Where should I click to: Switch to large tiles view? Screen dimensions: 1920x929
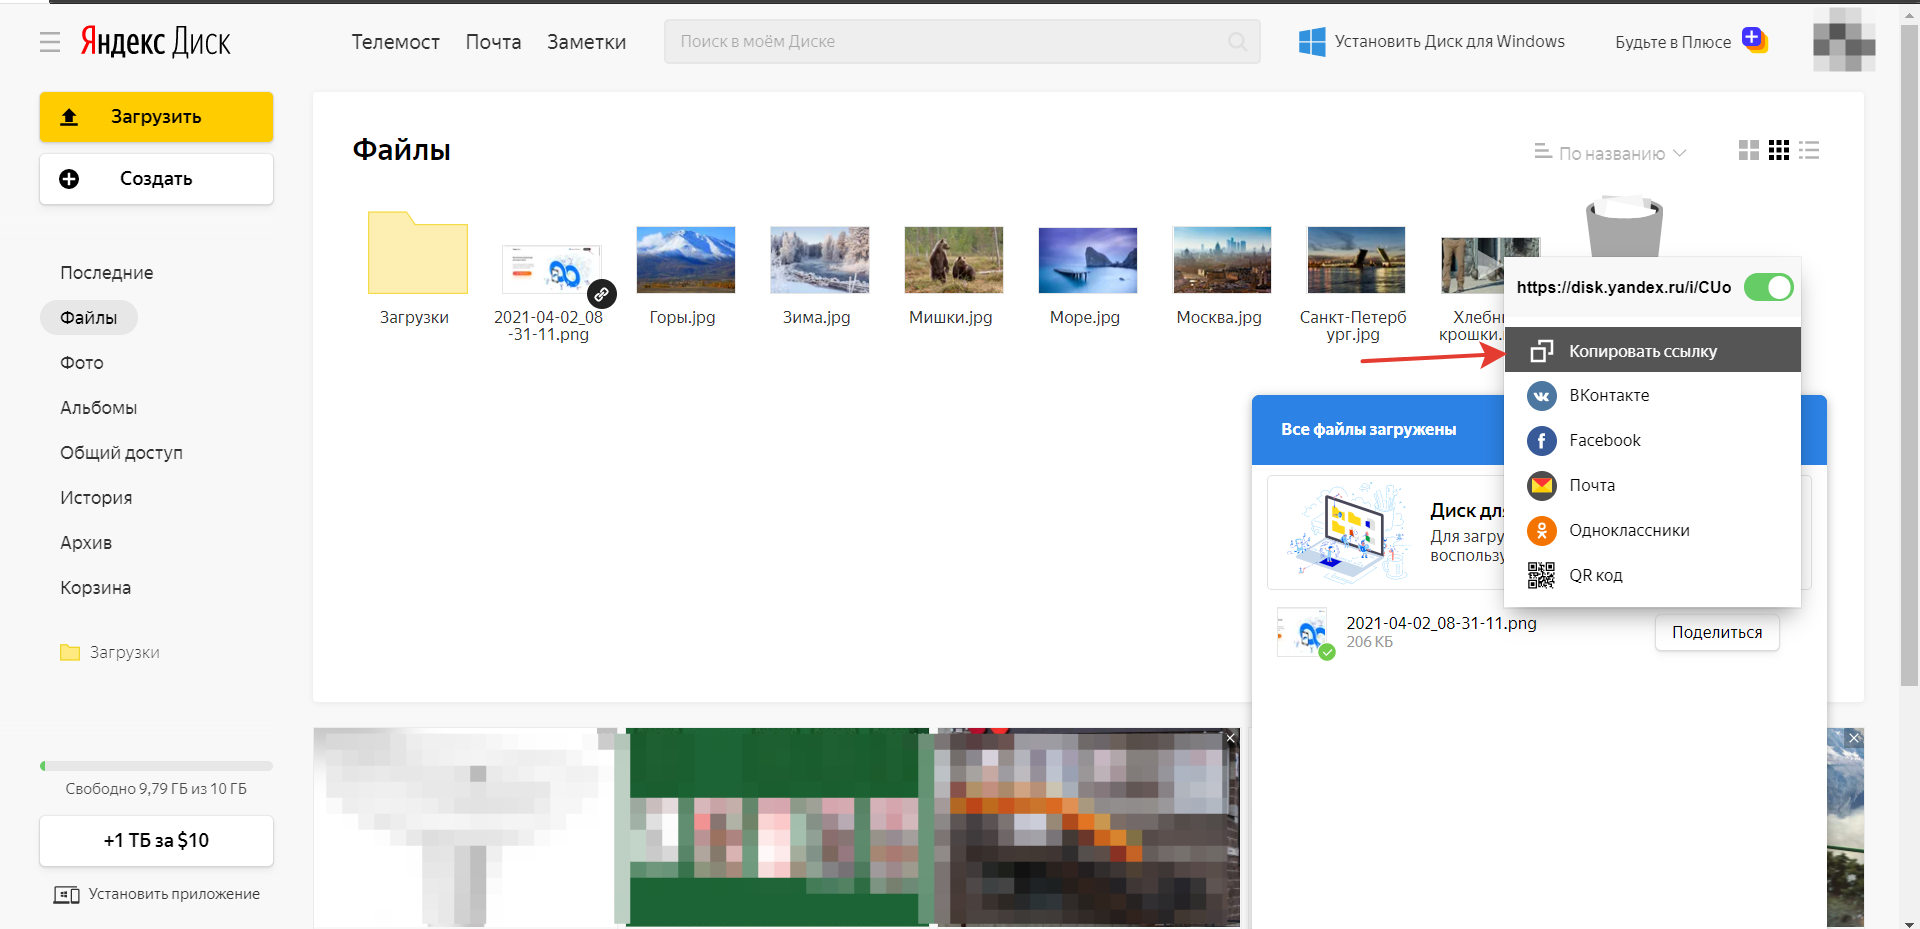tap(1748, 151)
